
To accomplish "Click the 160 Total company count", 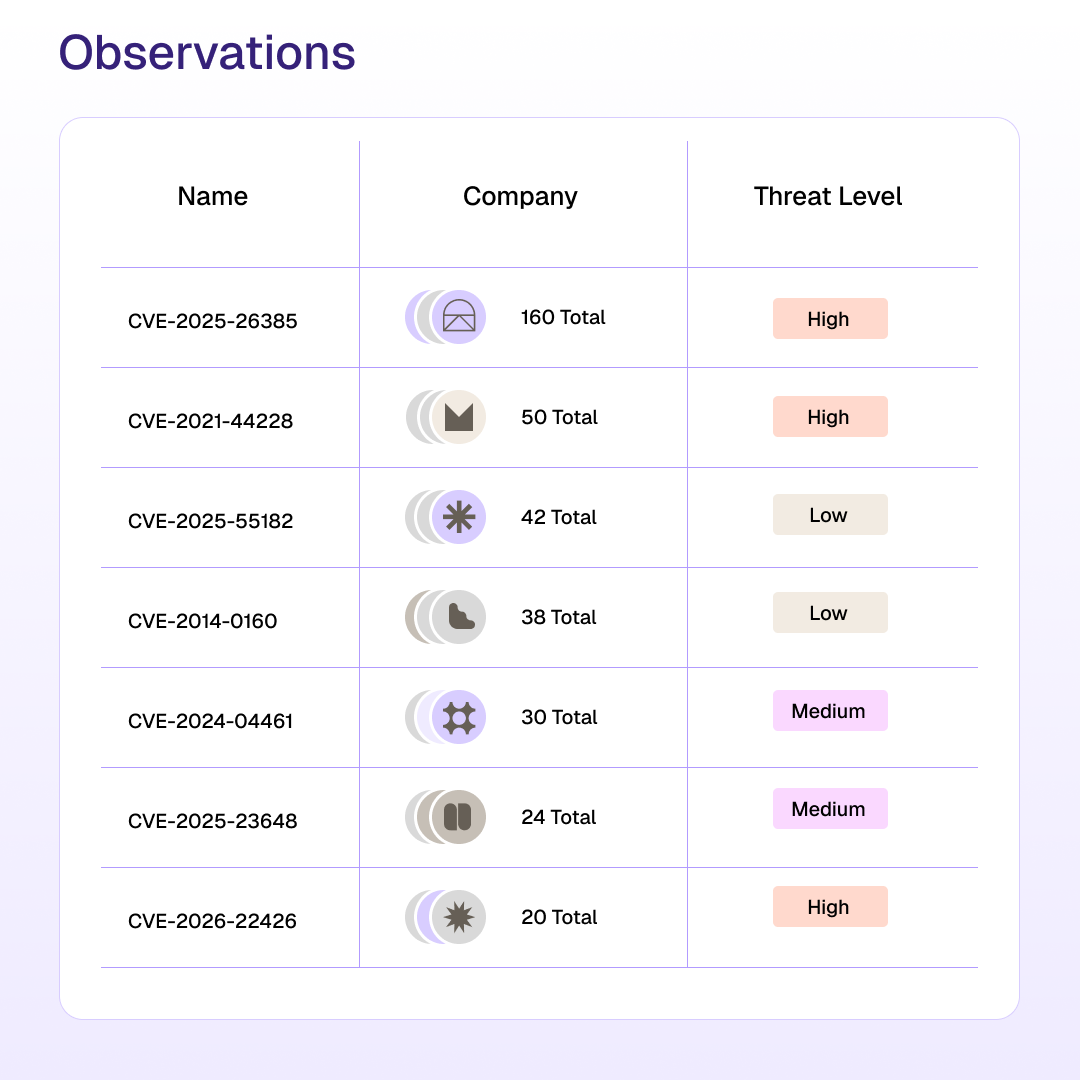I will point(563,318).
